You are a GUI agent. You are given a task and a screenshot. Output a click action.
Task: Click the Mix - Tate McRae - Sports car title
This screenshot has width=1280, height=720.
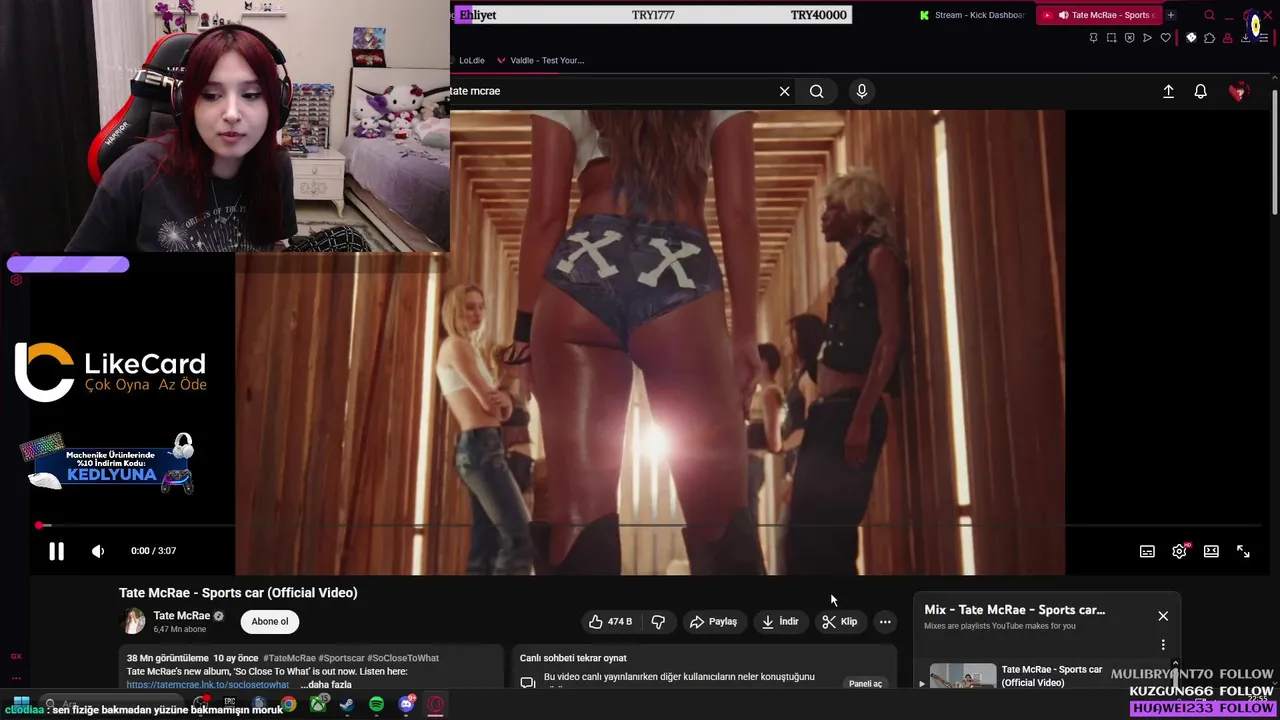pyautogui.click(x=1014, y=609)
